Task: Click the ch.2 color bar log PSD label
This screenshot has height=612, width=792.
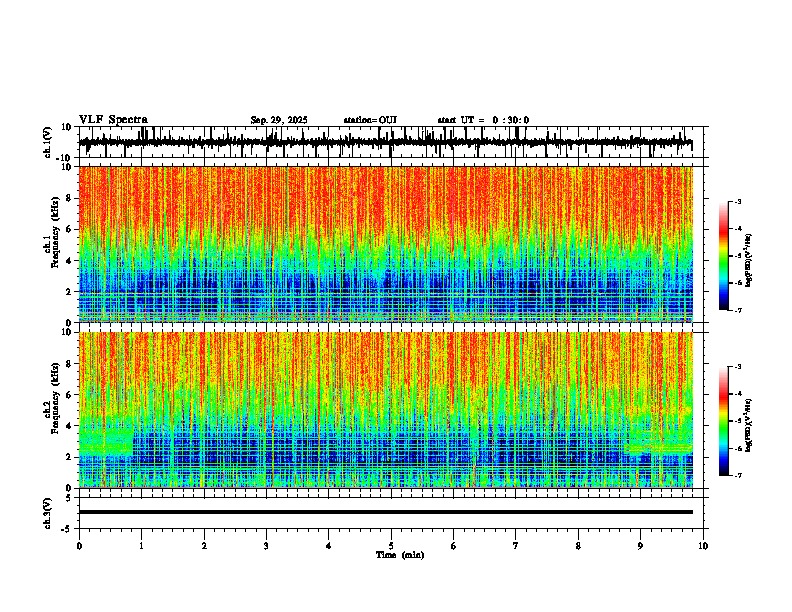Action: pyautogui.click(x=749, y=426)
